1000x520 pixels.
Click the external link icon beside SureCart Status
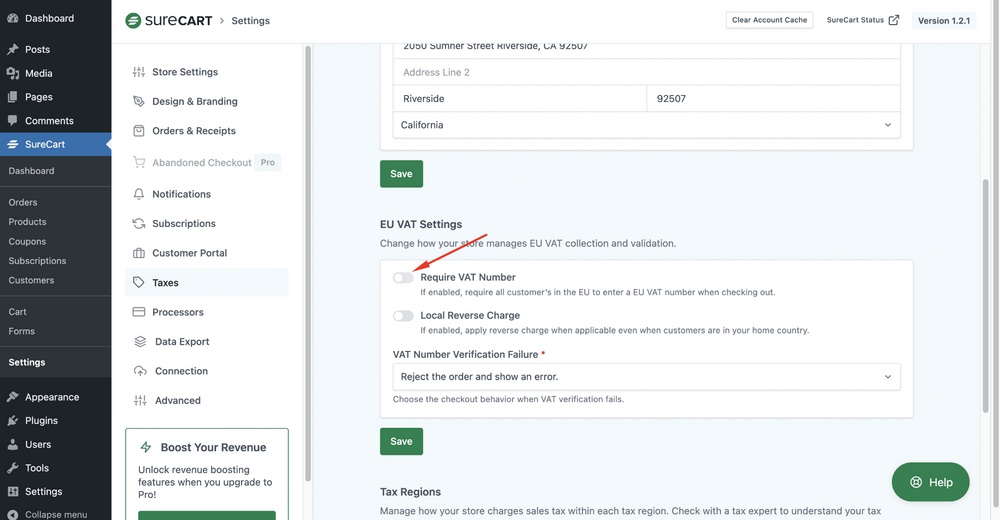pyautogui.click(x=894, y=20)
